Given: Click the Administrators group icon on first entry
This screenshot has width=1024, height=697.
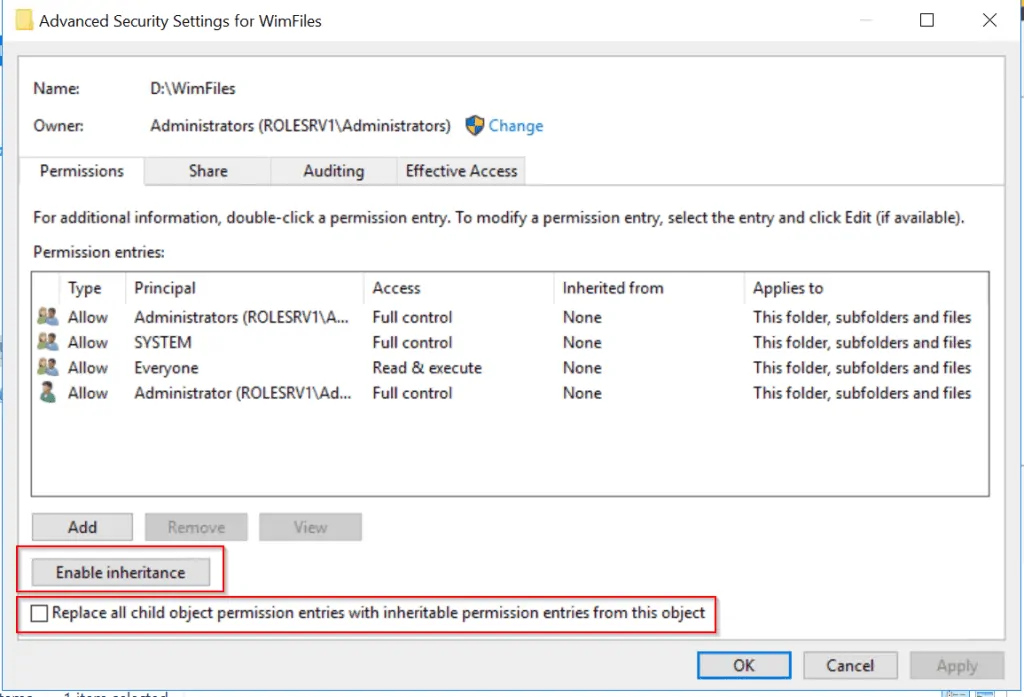Looking at the screenshot, I should pos(44,317).
